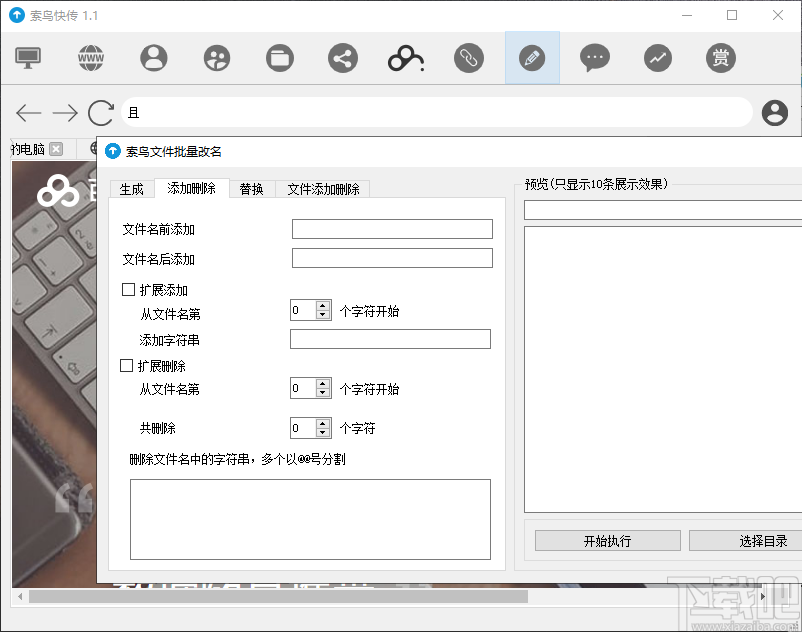
Task: Click inside the 文件名前添加 input field
Action: tap(390, 228)
